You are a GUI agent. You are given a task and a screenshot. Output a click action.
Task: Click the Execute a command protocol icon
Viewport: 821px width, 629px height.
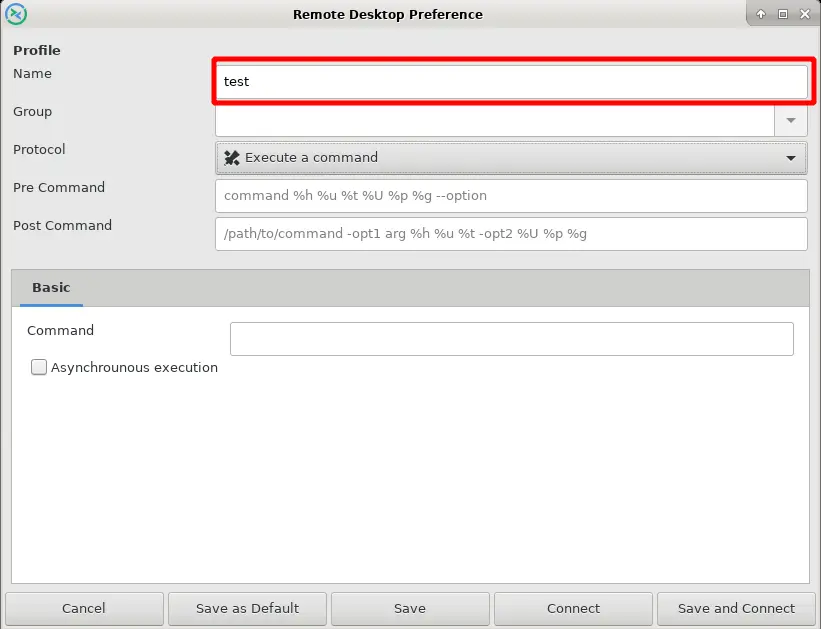(x=232, y=157)
